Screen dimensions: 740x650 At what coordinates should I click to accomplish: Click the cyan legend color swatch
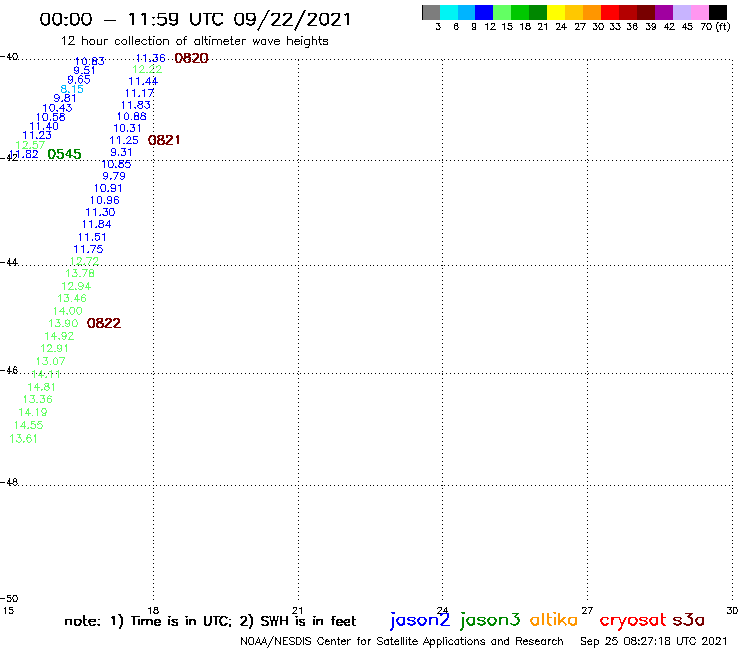click(x=449, y=12)
